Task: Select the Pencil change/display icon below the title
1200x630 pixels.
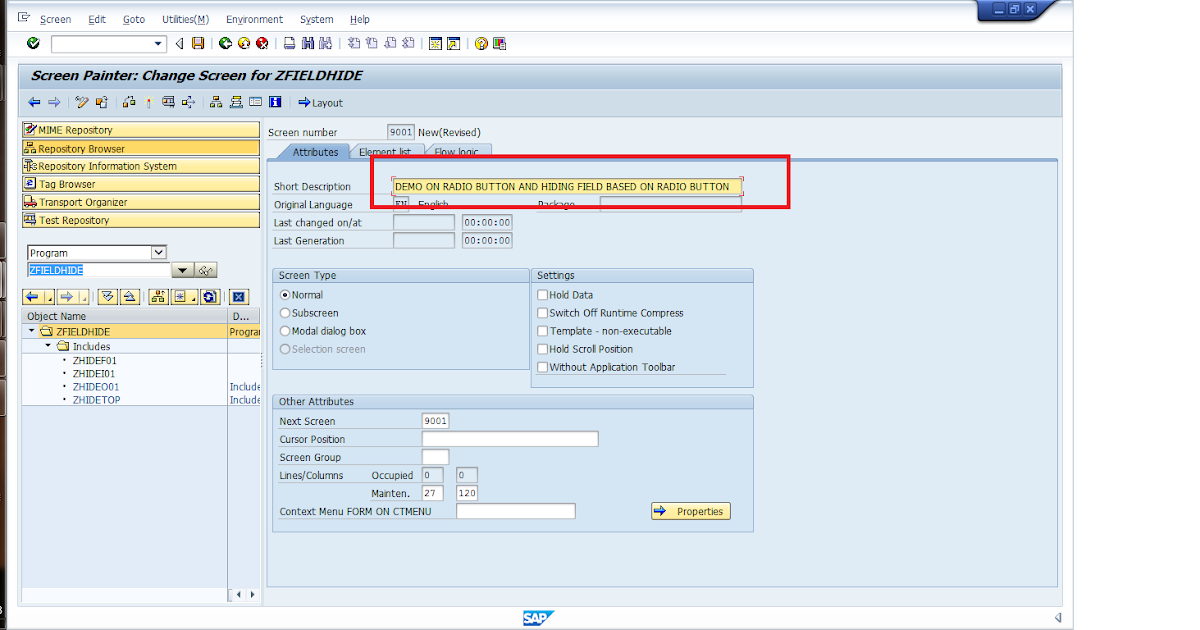Action: click(x=80, y=103)
